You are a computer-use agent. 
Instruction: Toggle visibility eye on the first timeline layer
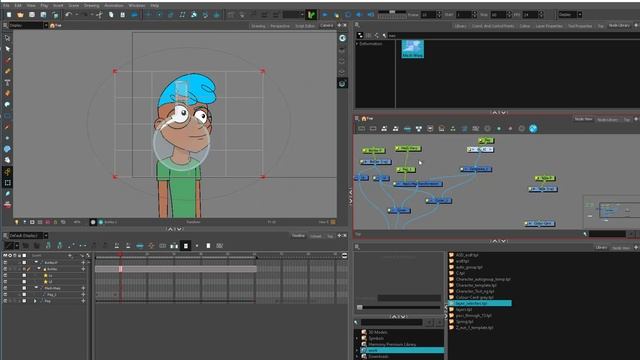pyautogui.click(x=5, y=262)
